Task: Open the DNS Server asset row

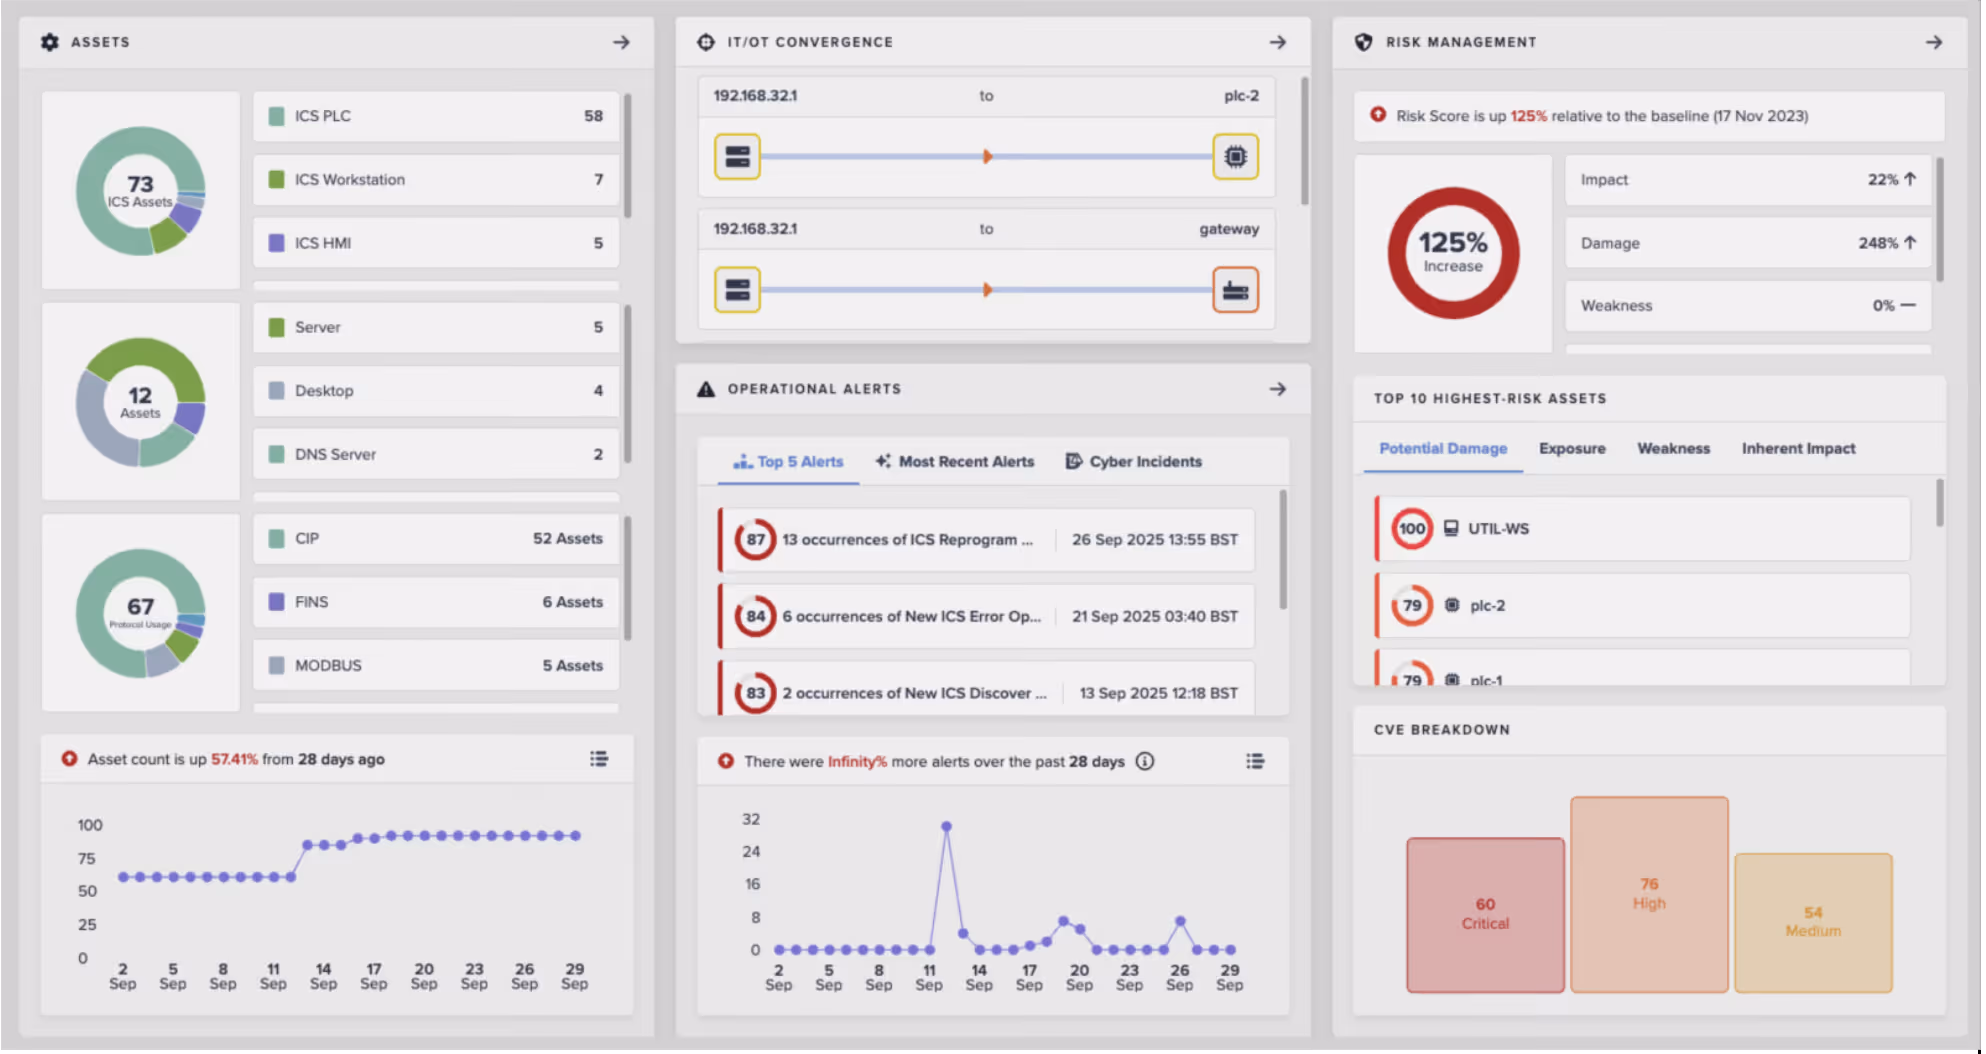Action: 436,454
